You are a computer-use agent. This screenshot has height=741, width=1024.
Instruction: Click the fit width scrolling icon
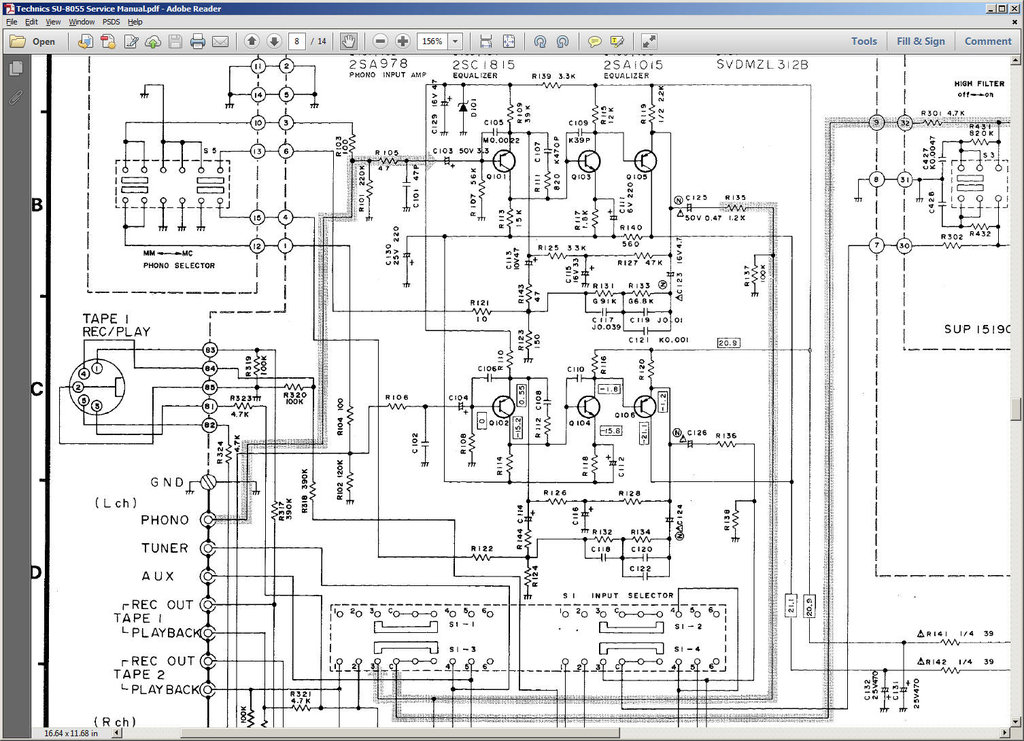click(x=486, y=41)
